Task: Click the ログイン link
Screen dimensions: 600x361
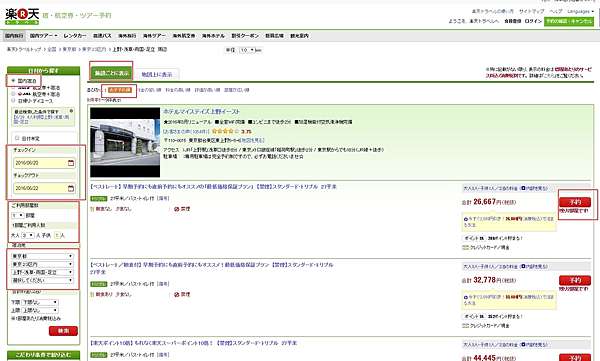Action: pos(533,21)
